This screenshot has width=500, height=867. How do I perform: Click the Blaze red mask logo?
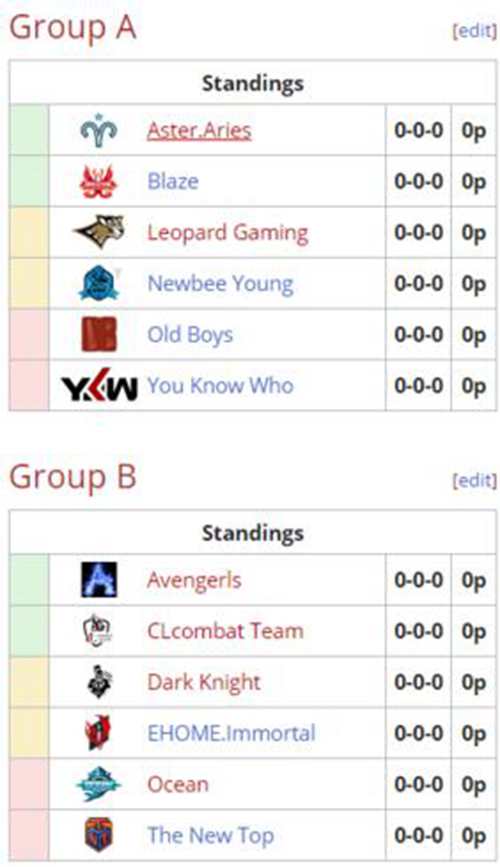click(x=98, y=181)
